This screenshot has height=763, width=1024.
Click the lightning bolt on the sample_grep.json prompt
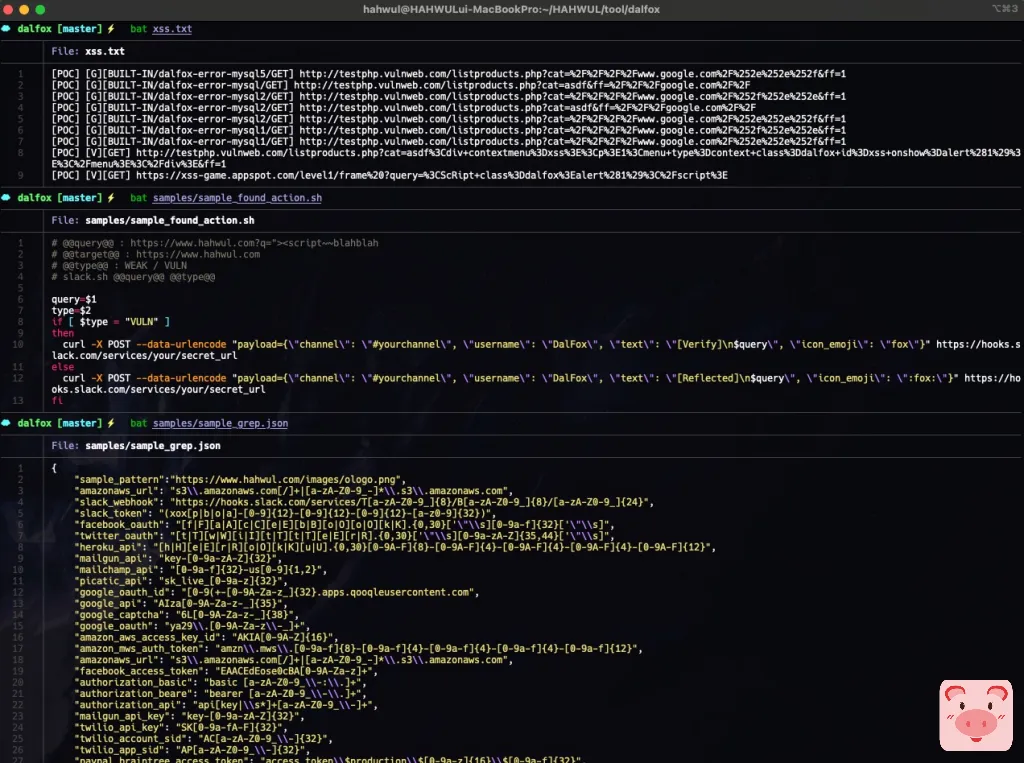111,423
